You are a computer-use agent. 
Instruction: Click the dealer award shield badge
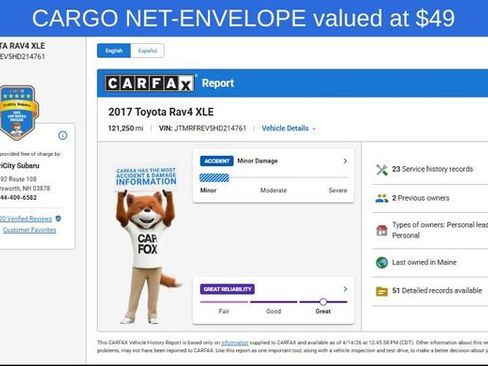[18, 112]
